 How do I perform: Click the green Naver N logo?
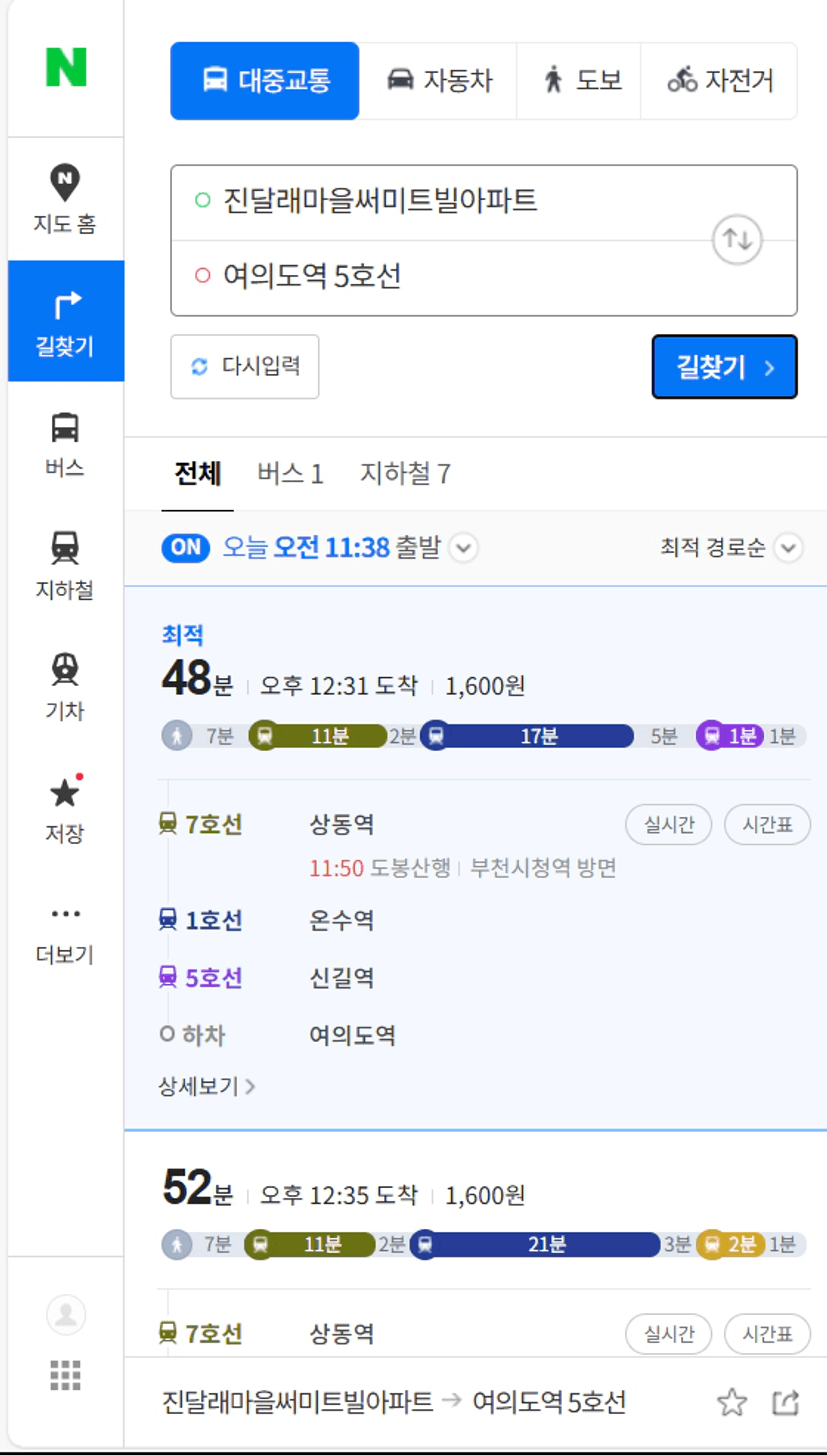click(x=66, y=67)
